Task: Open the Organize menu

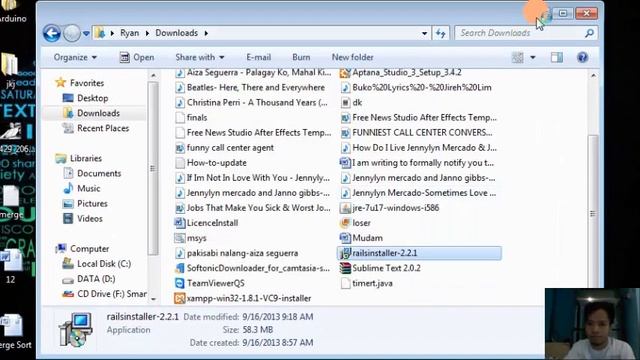Action: (x=75, y=58)
